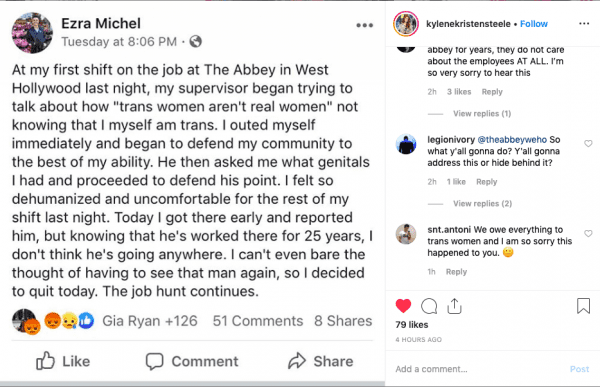
Task: Follow kylenekristensteele
Action: [x=533, y=24]
